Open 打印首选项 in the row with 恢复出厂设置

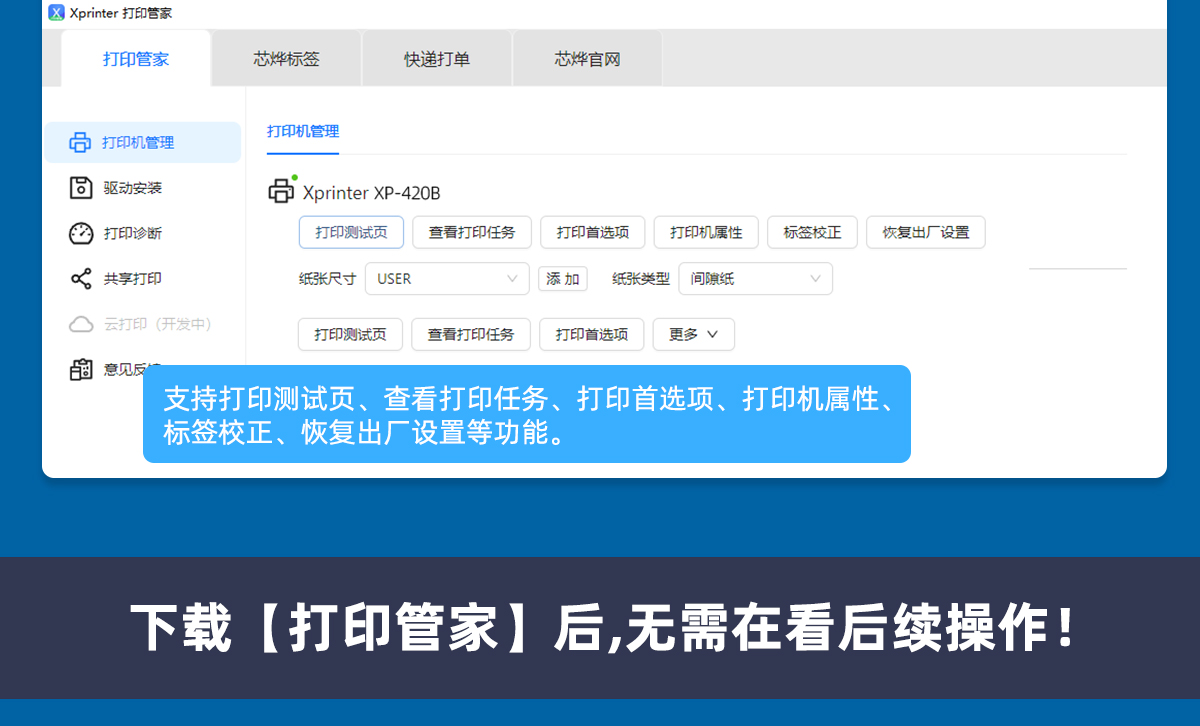pos(593,232)
